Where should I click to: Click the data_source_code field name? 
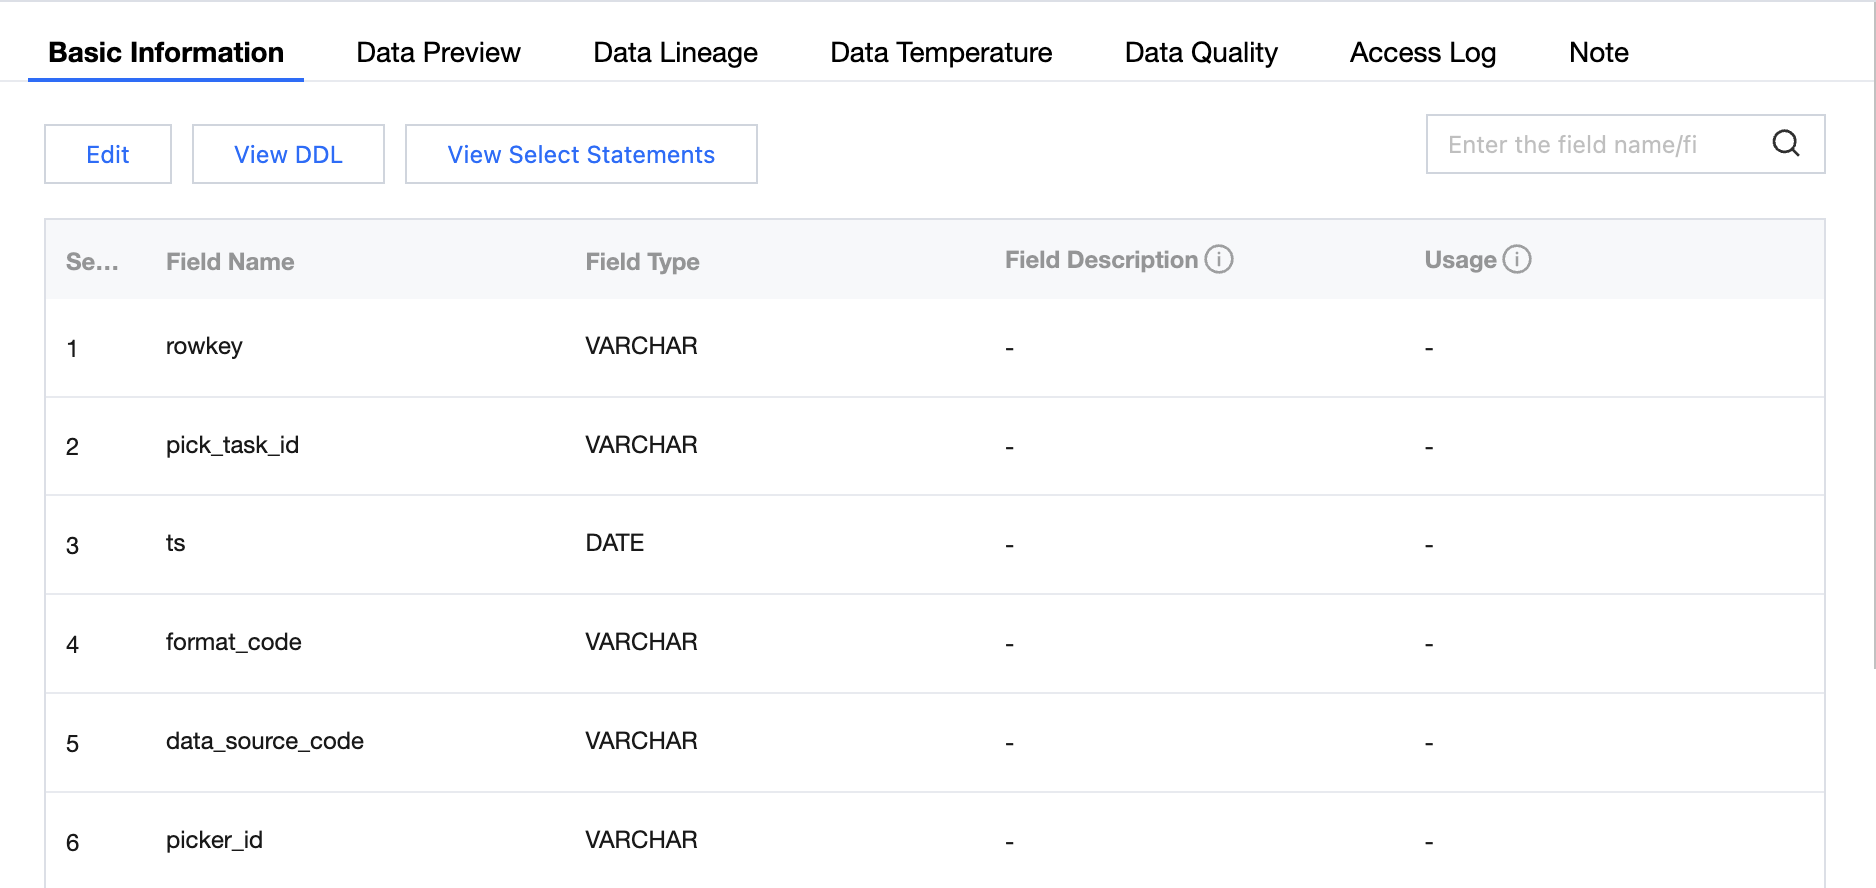(x=264, y=742)
